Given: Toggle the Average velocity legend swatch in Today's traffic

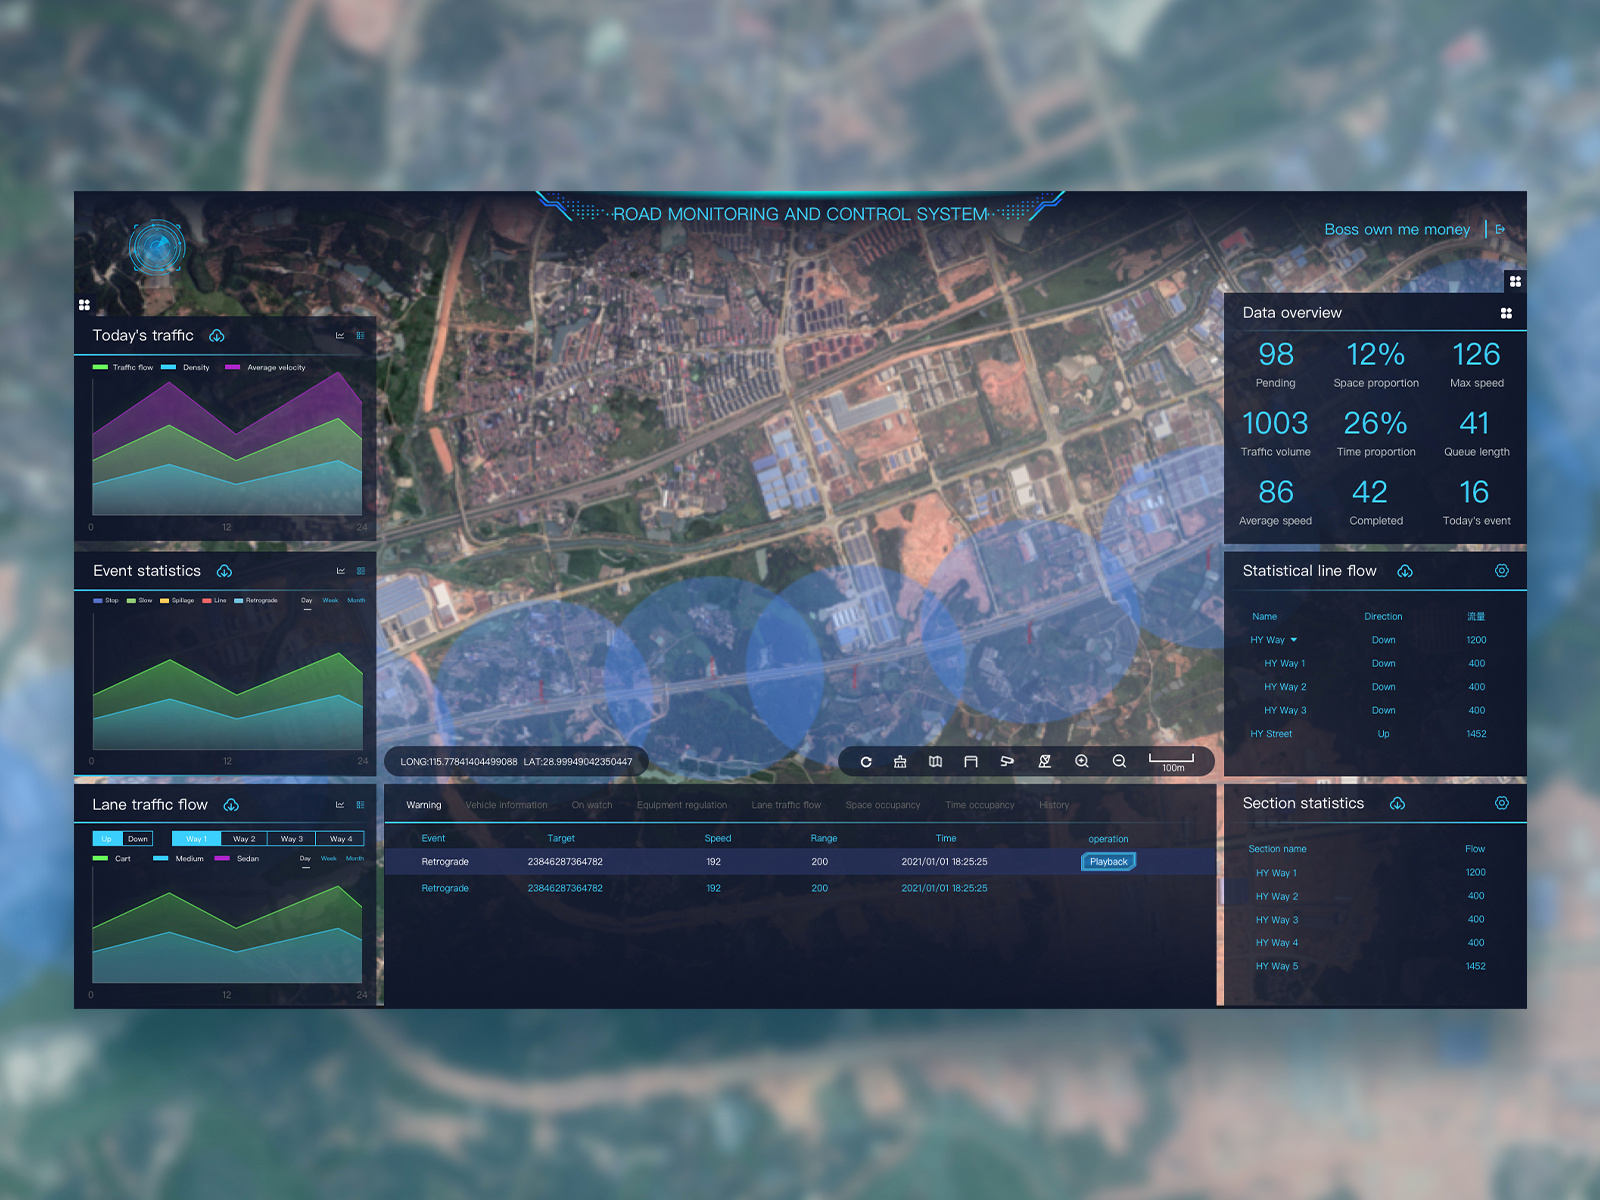Looking at the screenshot, I should 233,367.
